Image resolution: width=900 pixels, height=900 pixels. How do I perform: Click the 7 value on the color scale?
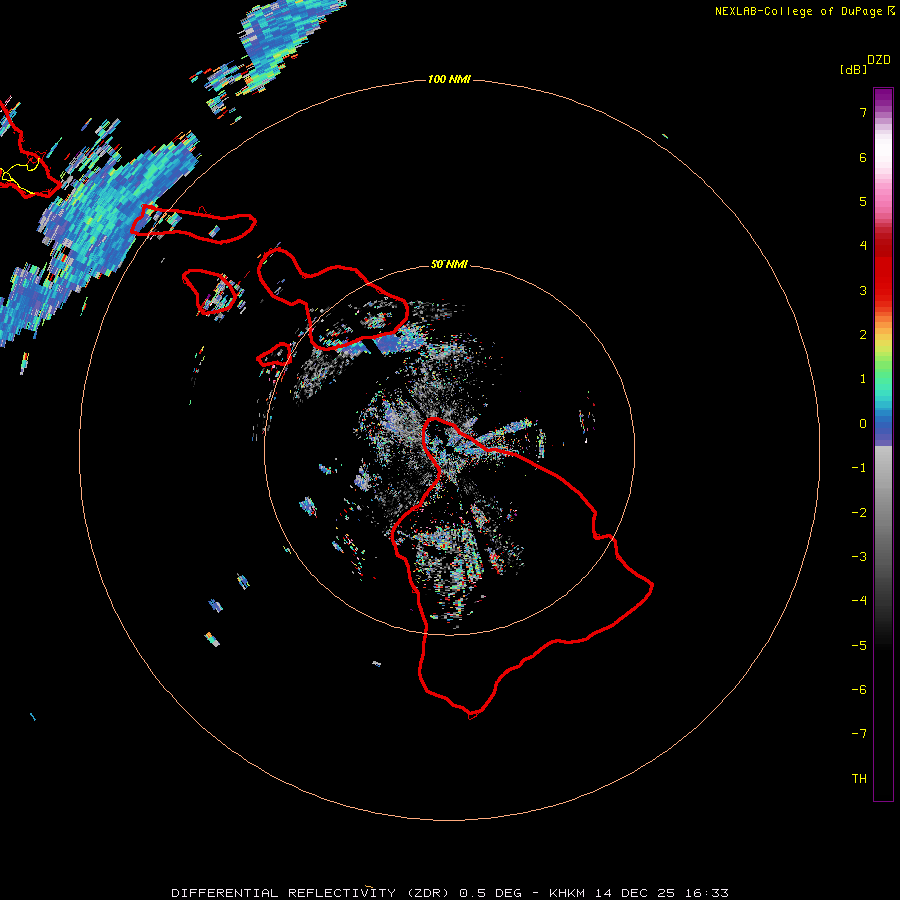pyautogui.click(x=863, y=112)
